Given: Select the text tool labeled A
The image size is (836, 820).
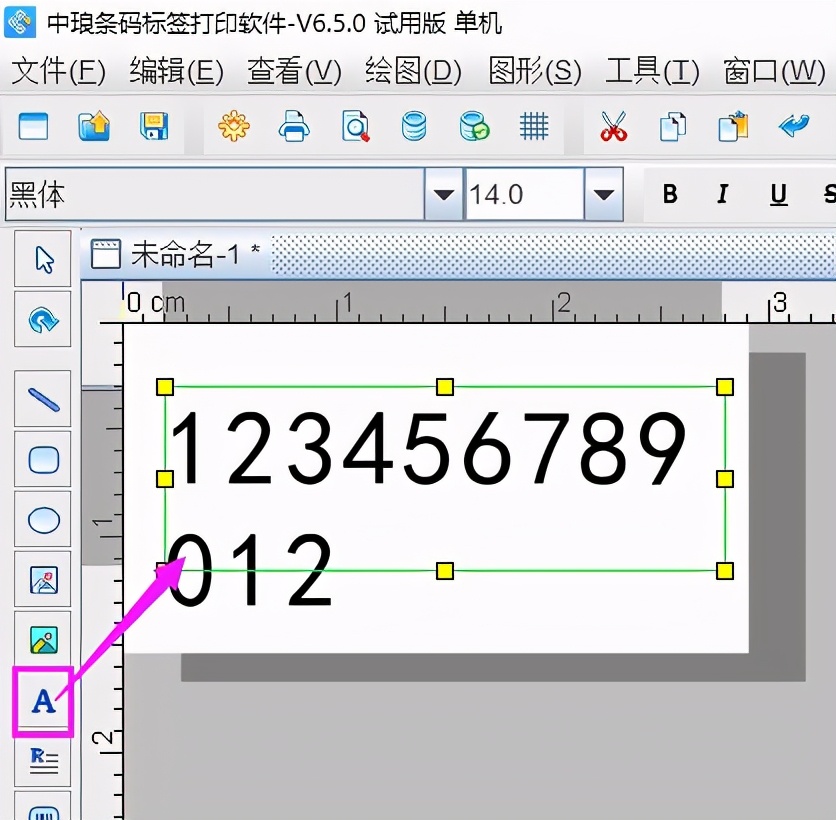Looking at the screenshot, I should click(x=43, y=701).
